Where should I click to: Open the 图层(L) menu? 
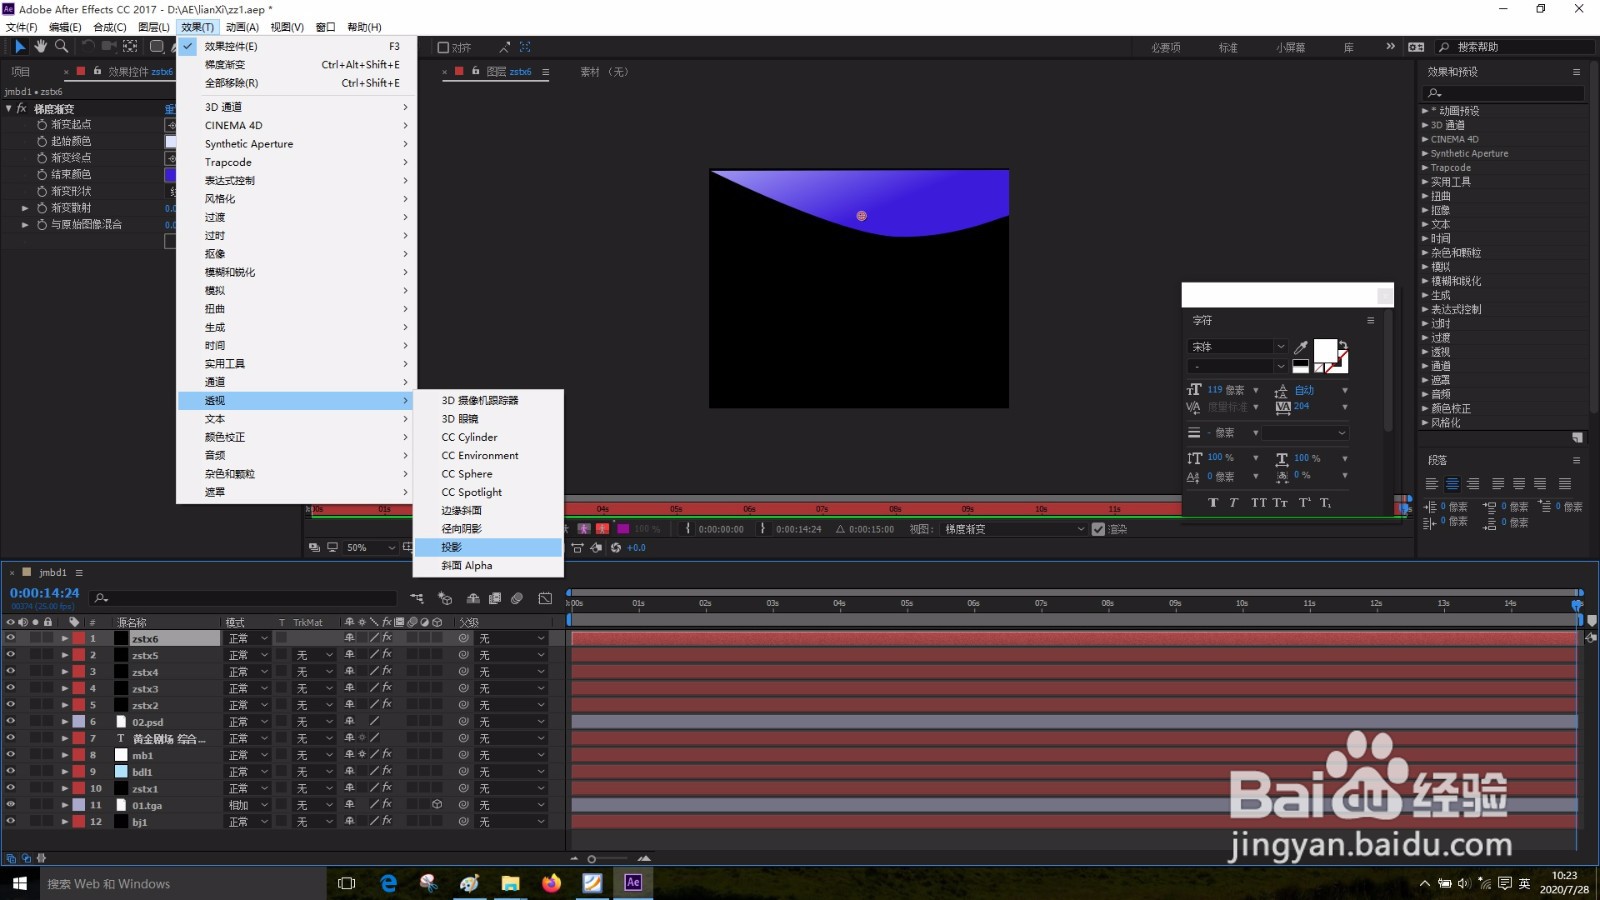click(x=154, y=27)
